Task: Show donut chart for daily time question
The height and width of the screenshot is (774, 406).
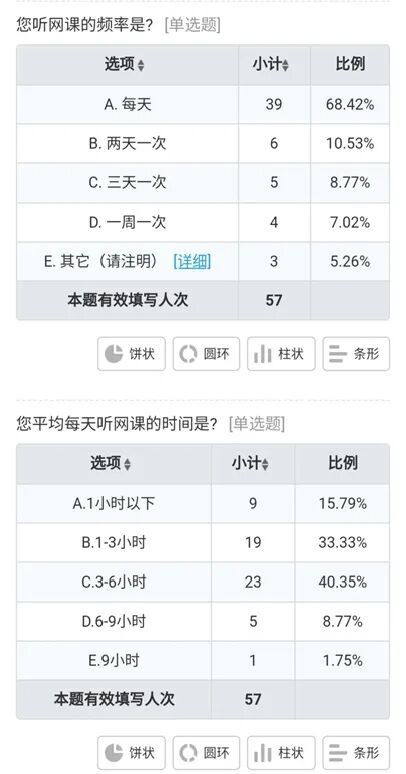Action: click(206, 752)
